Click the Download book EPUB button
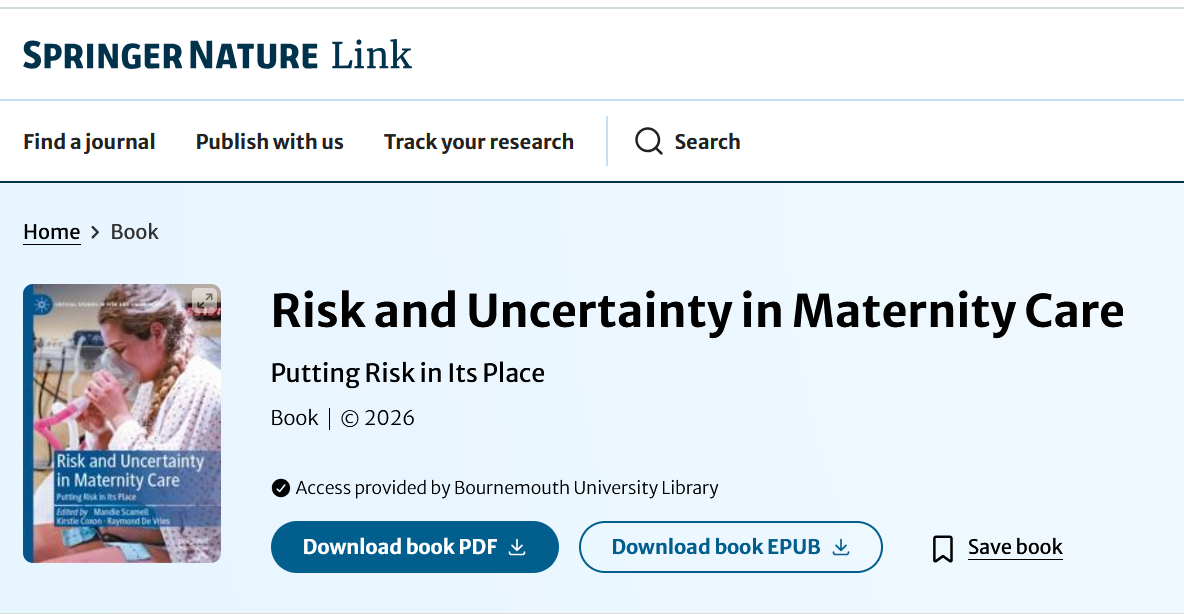Screen dimensions: 1184x614 coord(730,547)
